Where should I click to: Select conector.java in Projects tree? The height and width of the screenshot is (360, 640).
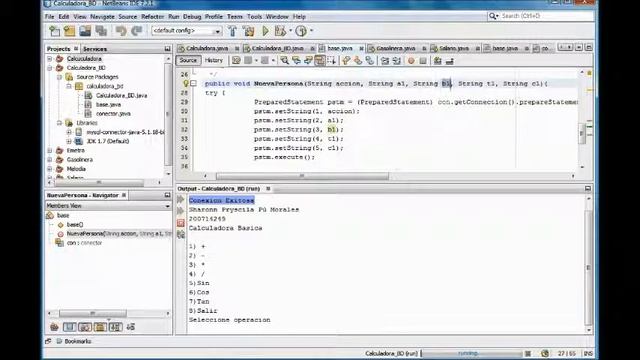click(113, 114)
